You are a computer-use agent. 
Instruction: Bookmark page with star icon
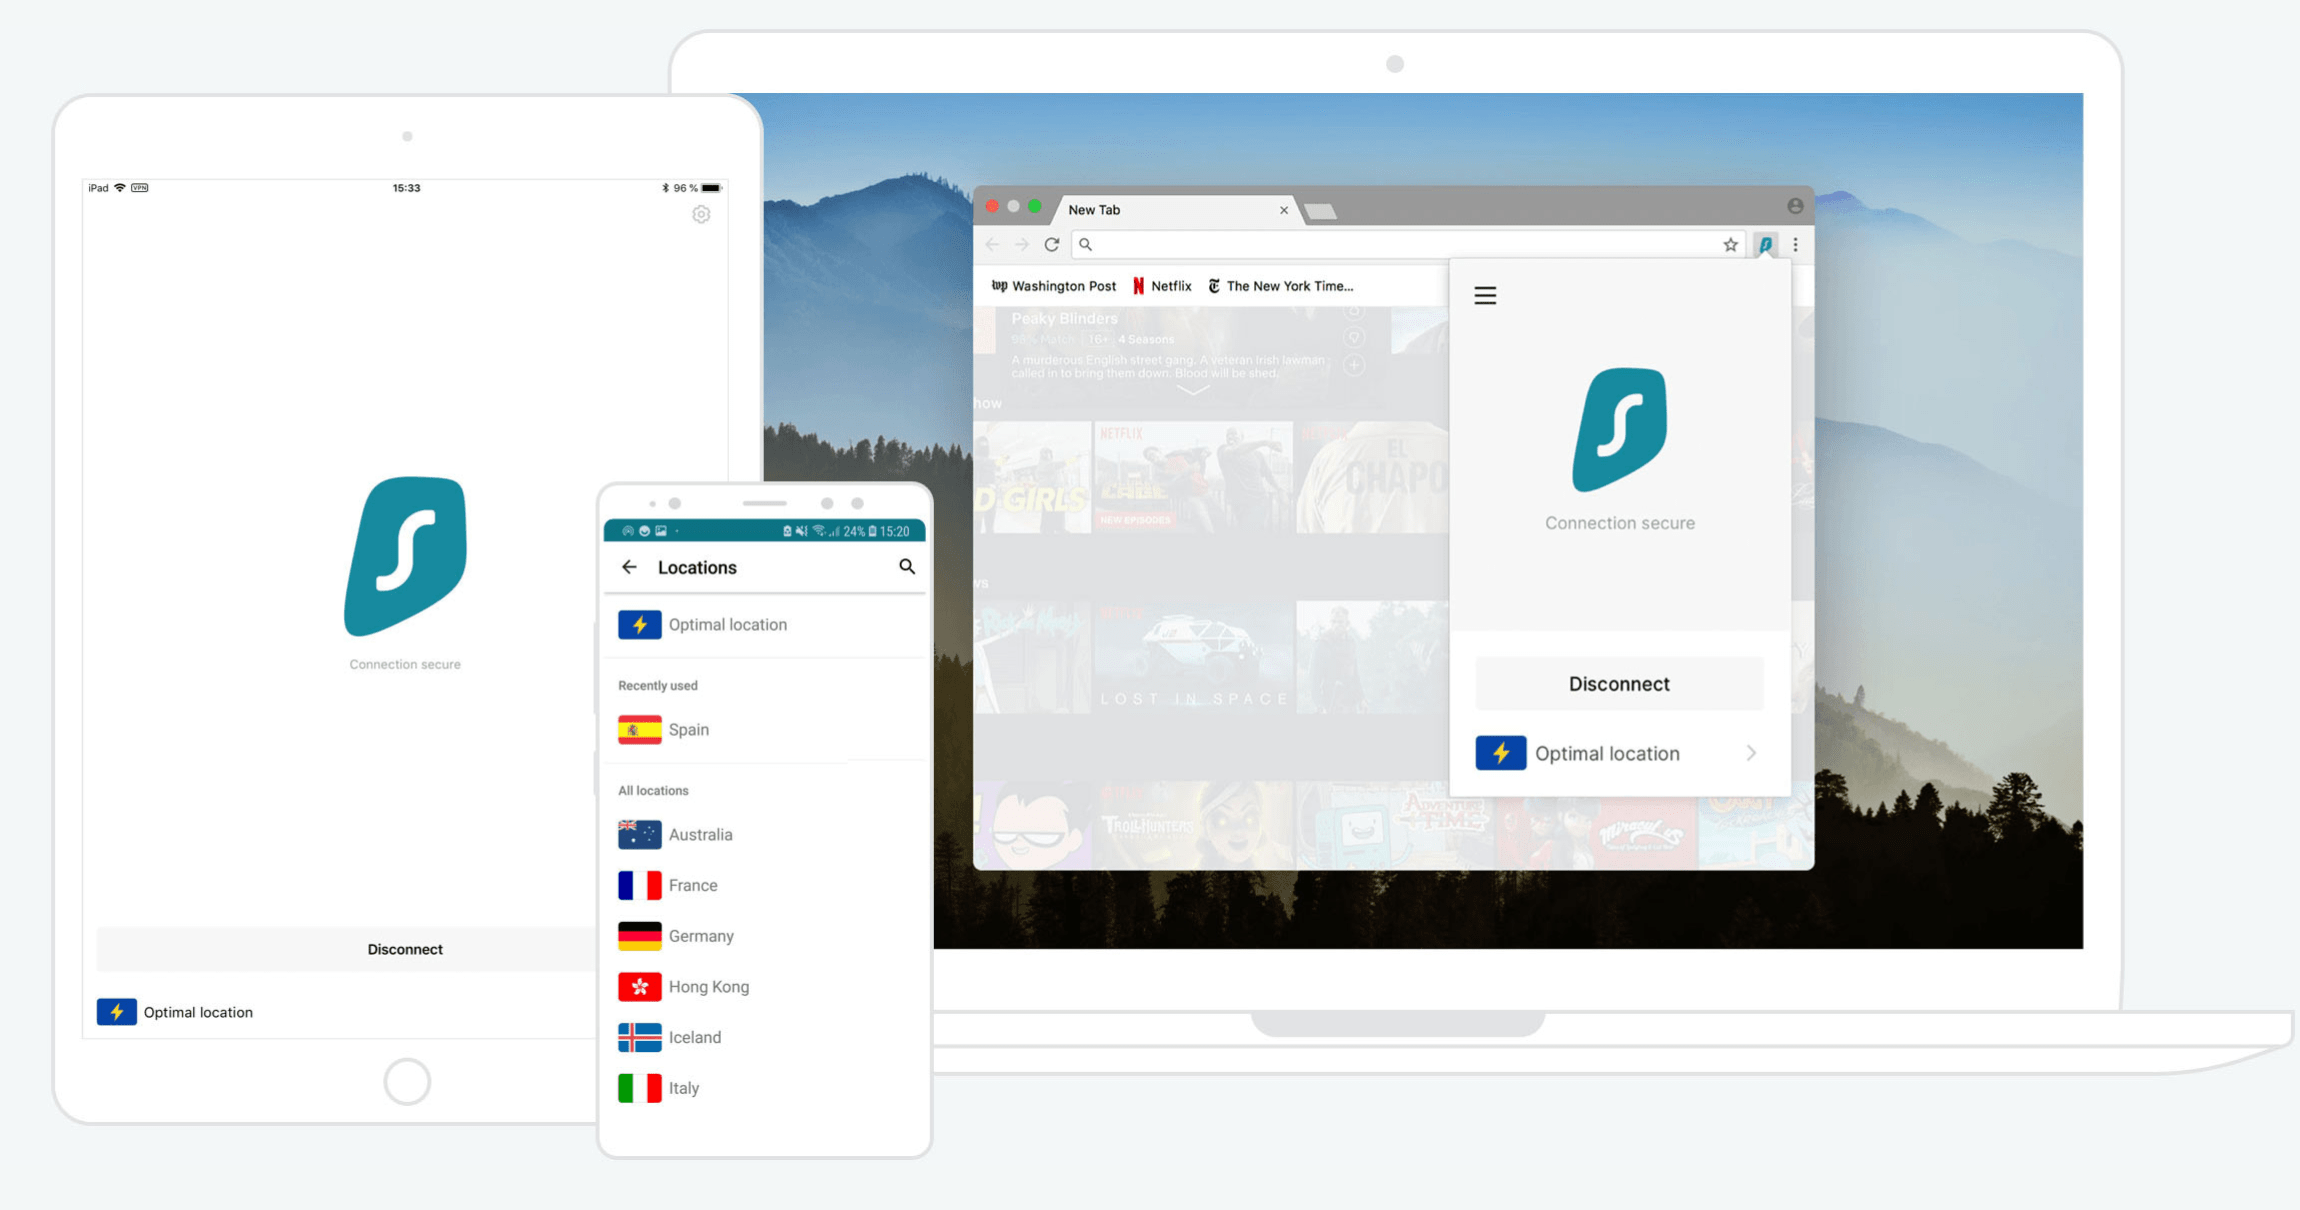coord(1730,244)
